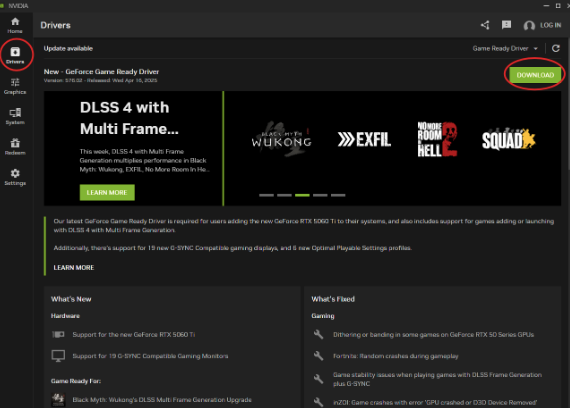Viewport: 570px width, 408px height.
Task: Maximize the NVIDIA app window
Action: click(x=558, y=5)
